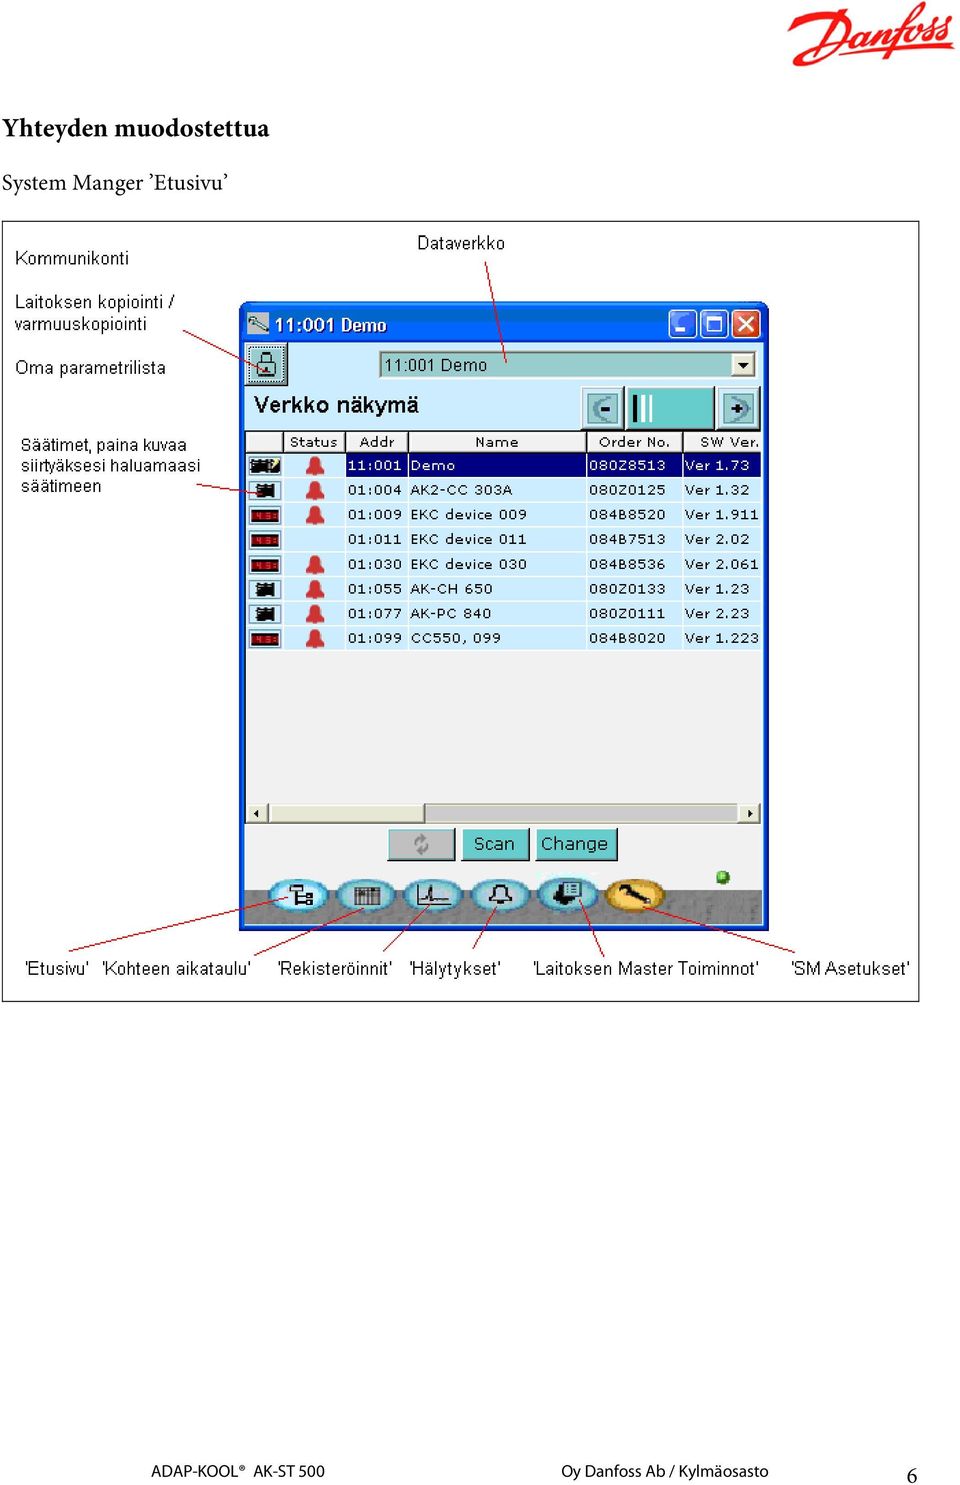
Task: Click the alarm bell for 11:001 Demo
Action: (x=315, y=466)
